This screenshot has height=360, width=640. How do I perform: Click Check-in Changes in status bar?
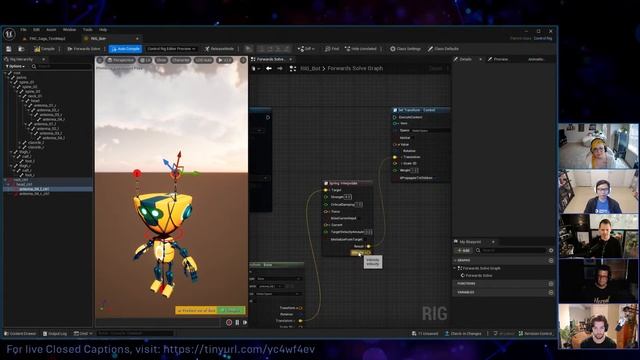[x=463, y=333]
